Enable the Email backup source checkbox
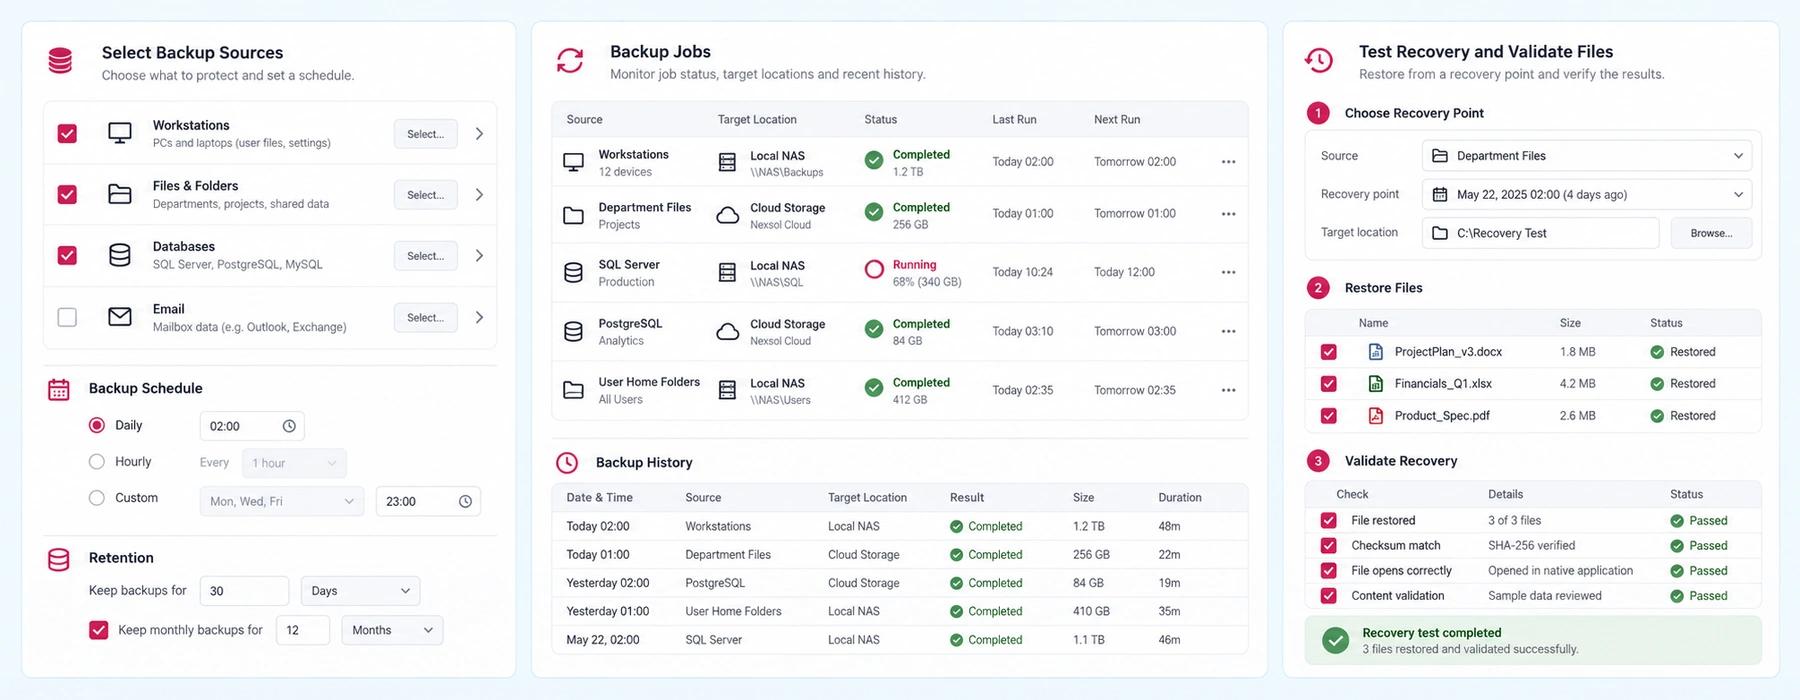 (67, 317)
